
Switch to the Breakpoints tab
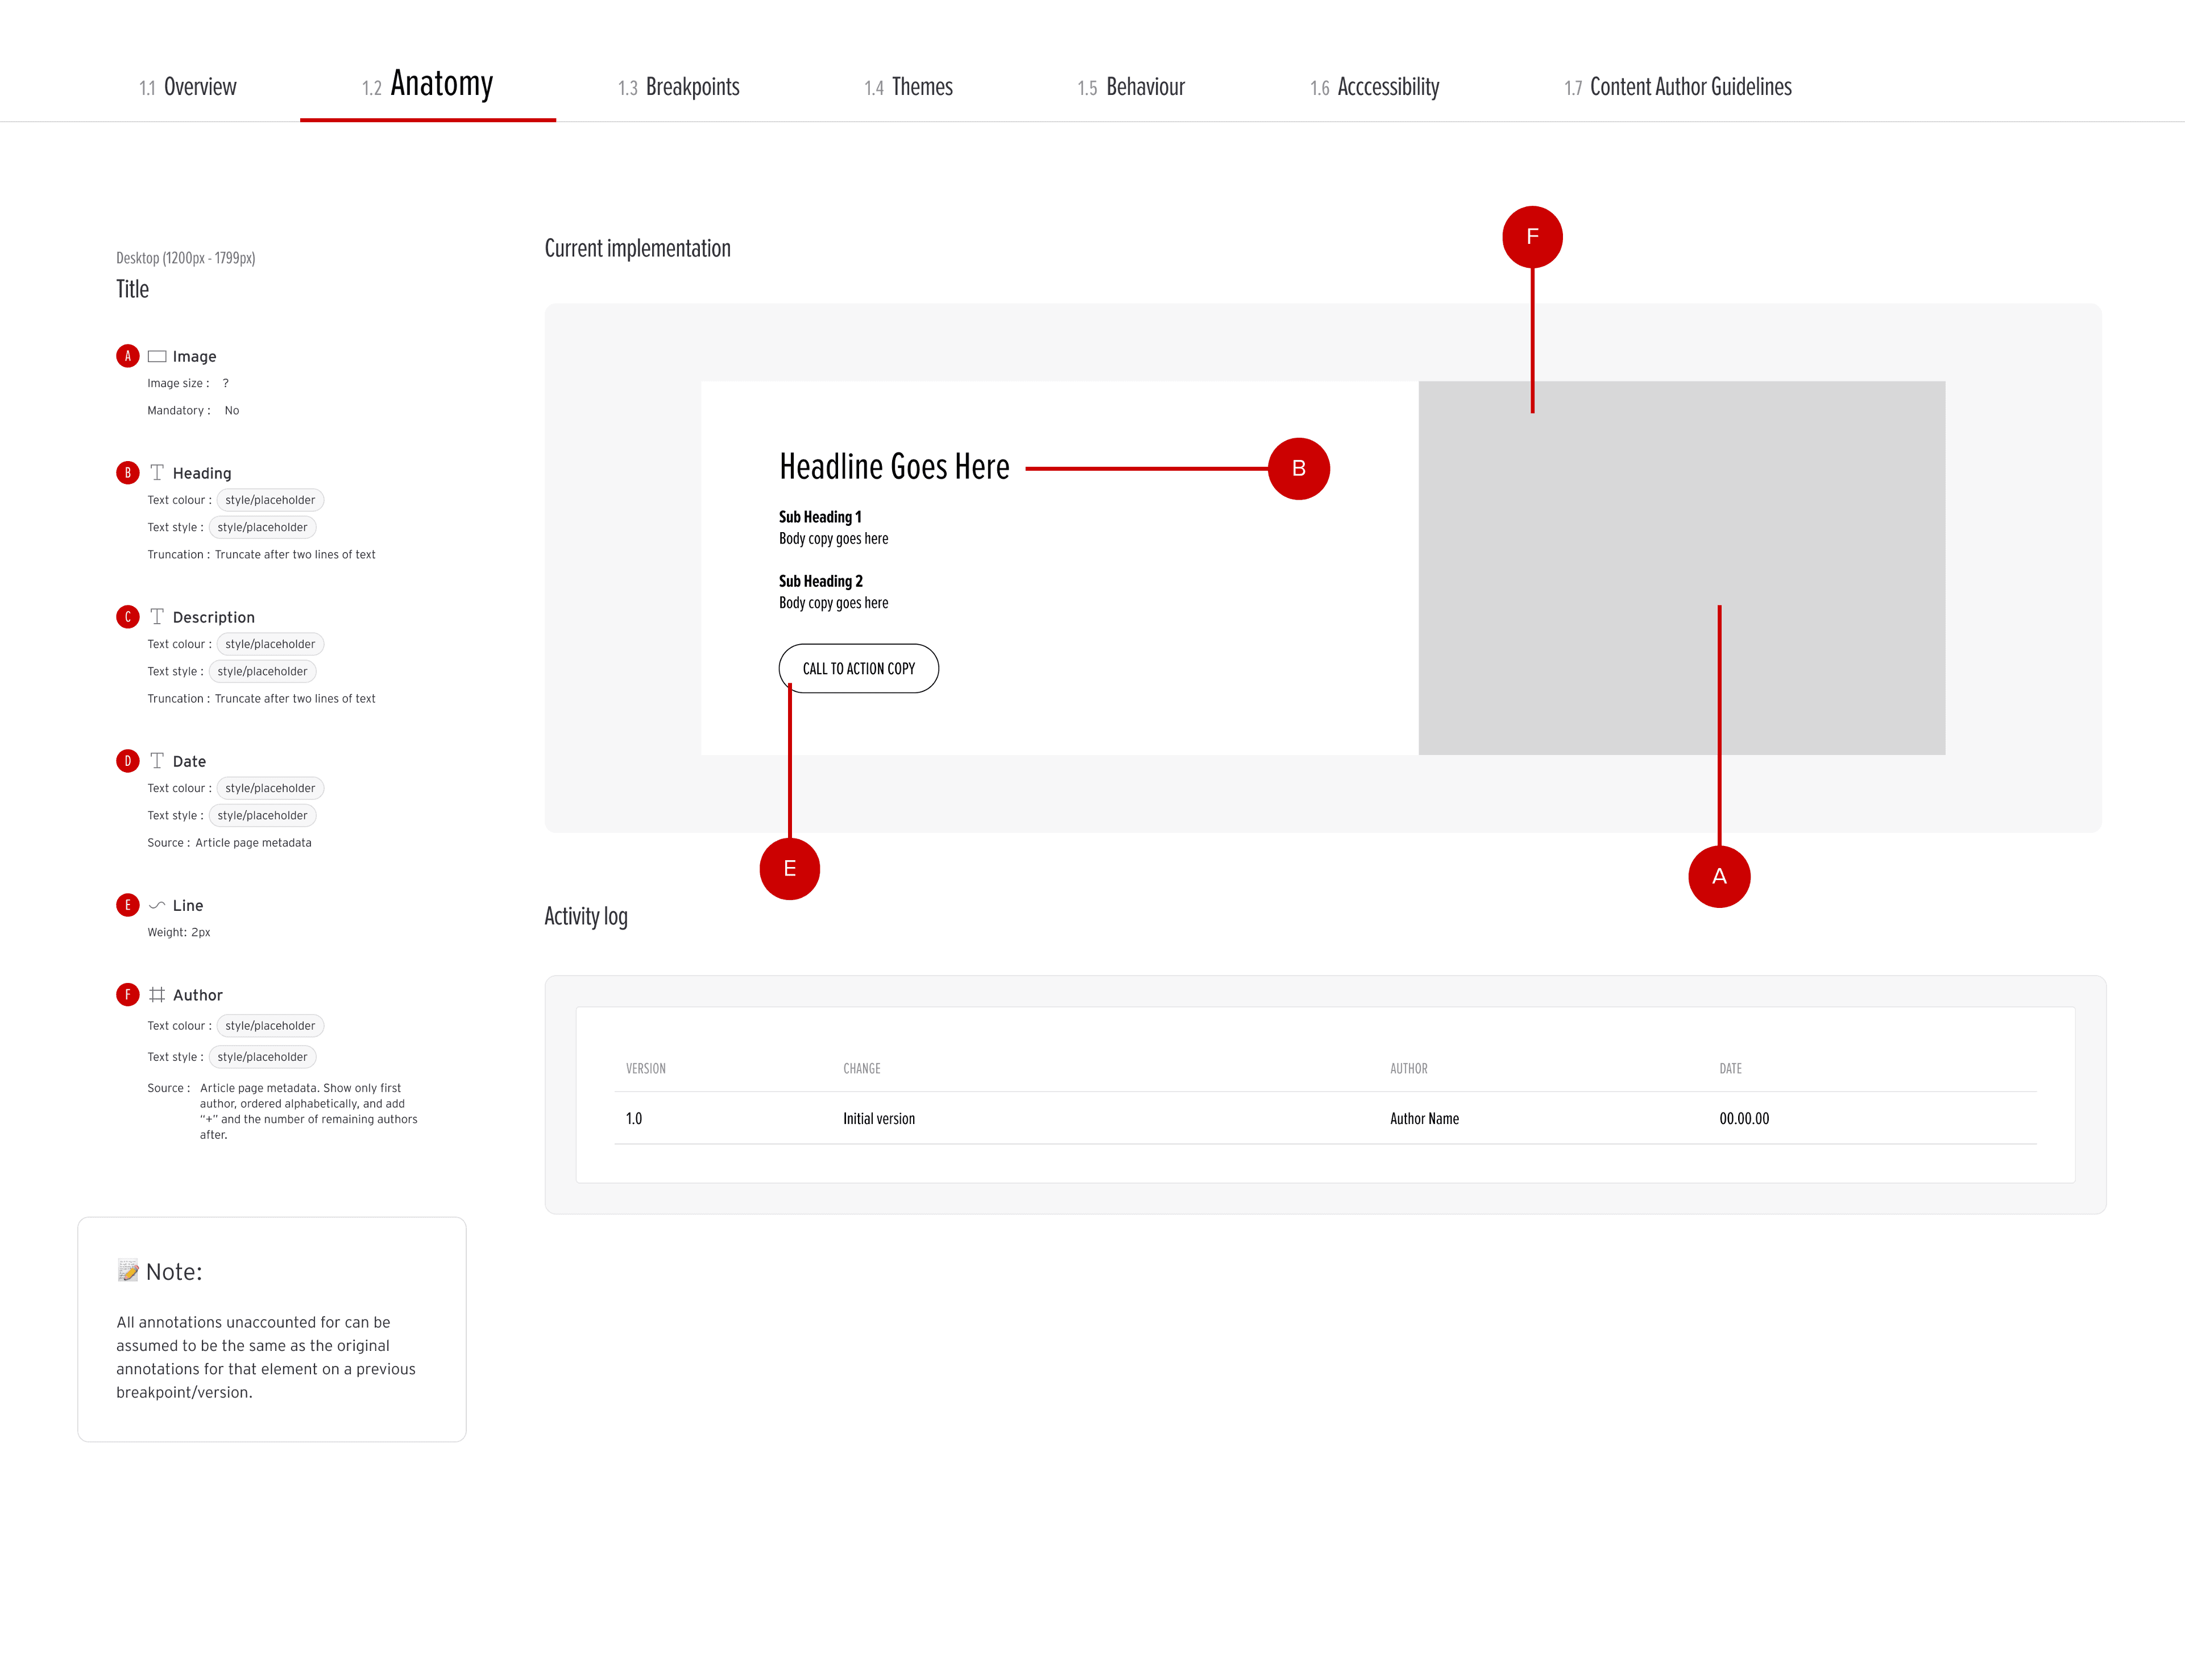679,87
